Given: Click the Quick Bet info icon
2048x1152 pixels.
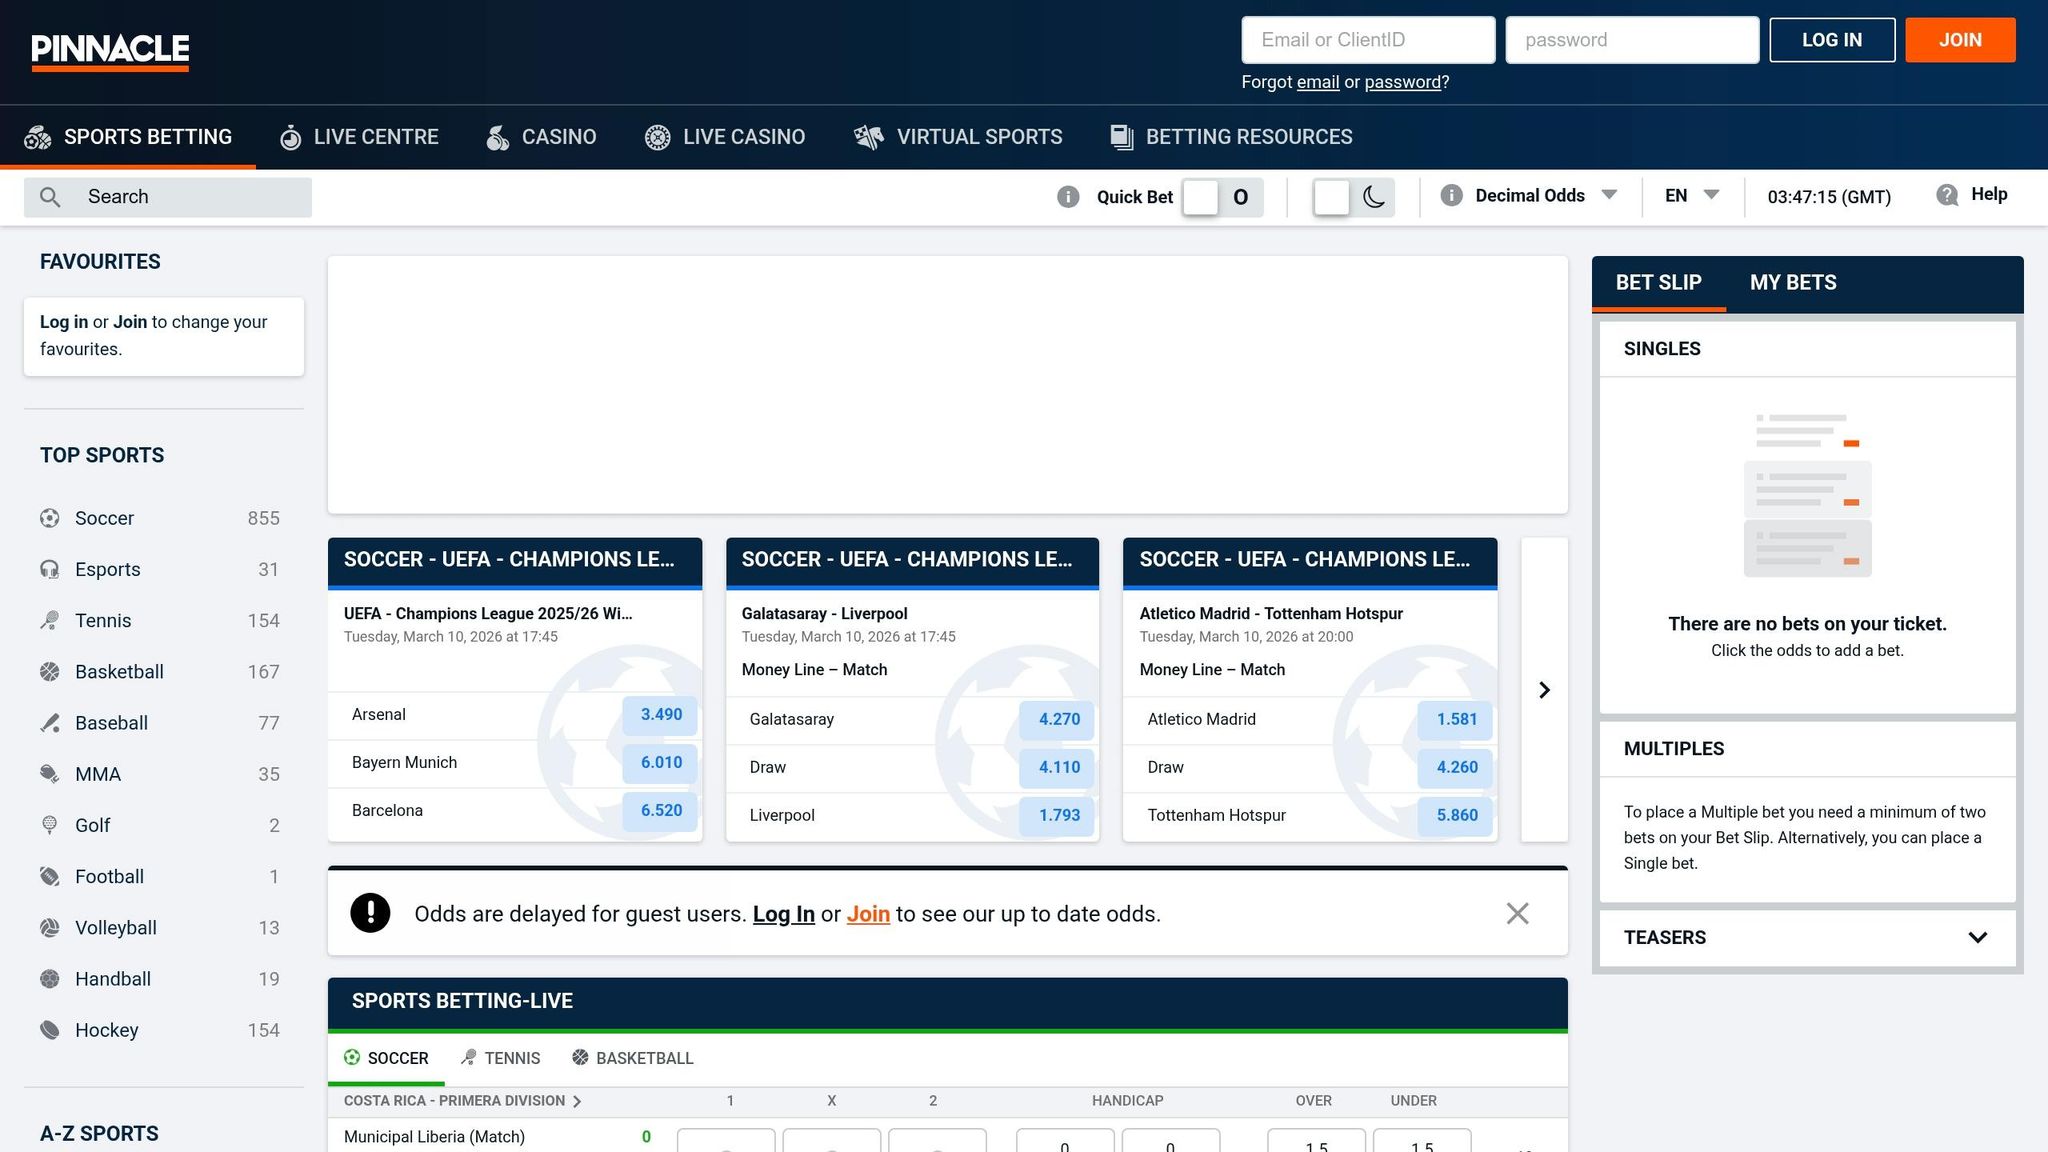Looking at the screenshot, I should coord(1068,197).
